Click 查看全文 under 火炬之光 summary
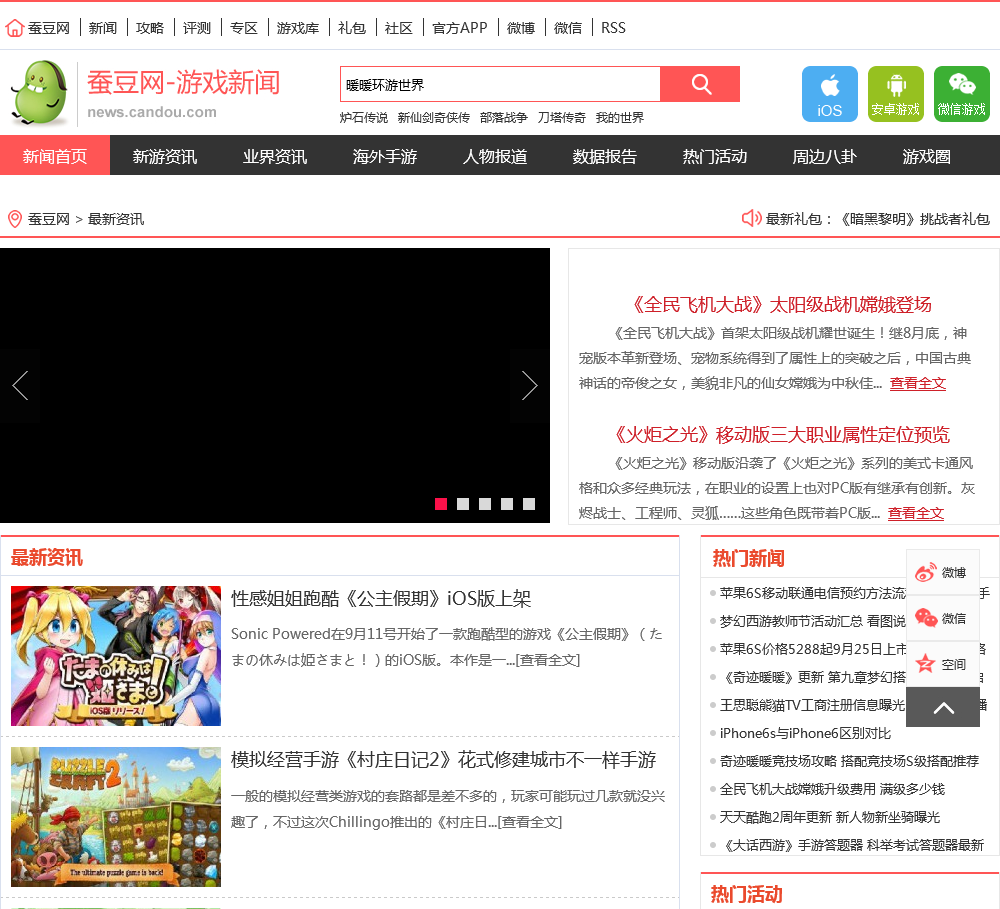Image resolution: width=1000 pixels, height=909 pixels. [x=916, y=514]
